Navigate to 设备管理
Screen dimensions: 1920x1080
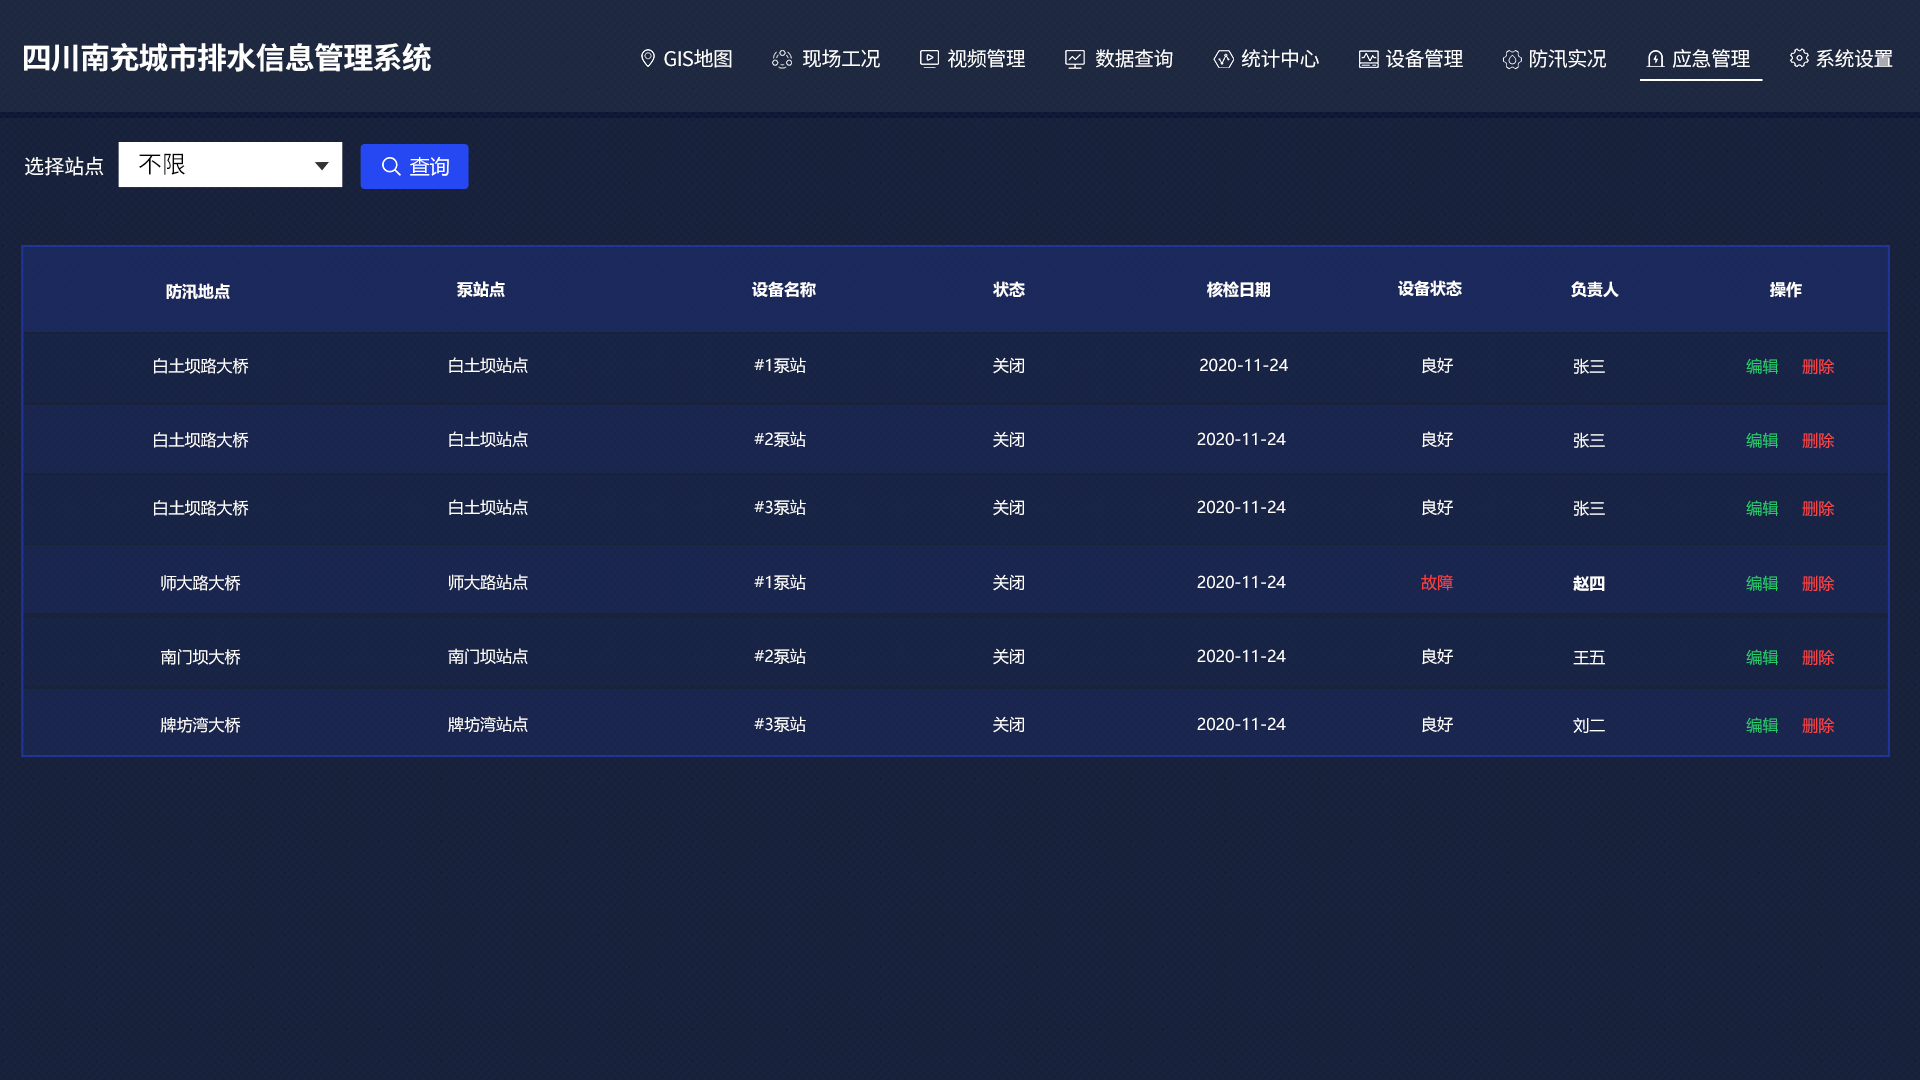coord(1410,59)
